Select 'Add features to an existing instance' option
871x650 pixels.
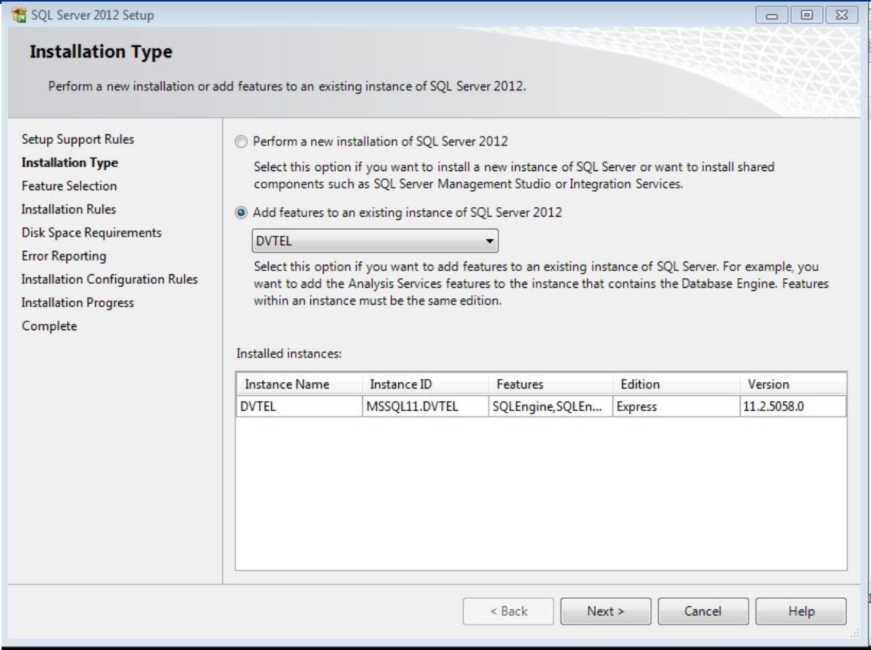click(x=240, y=213)
